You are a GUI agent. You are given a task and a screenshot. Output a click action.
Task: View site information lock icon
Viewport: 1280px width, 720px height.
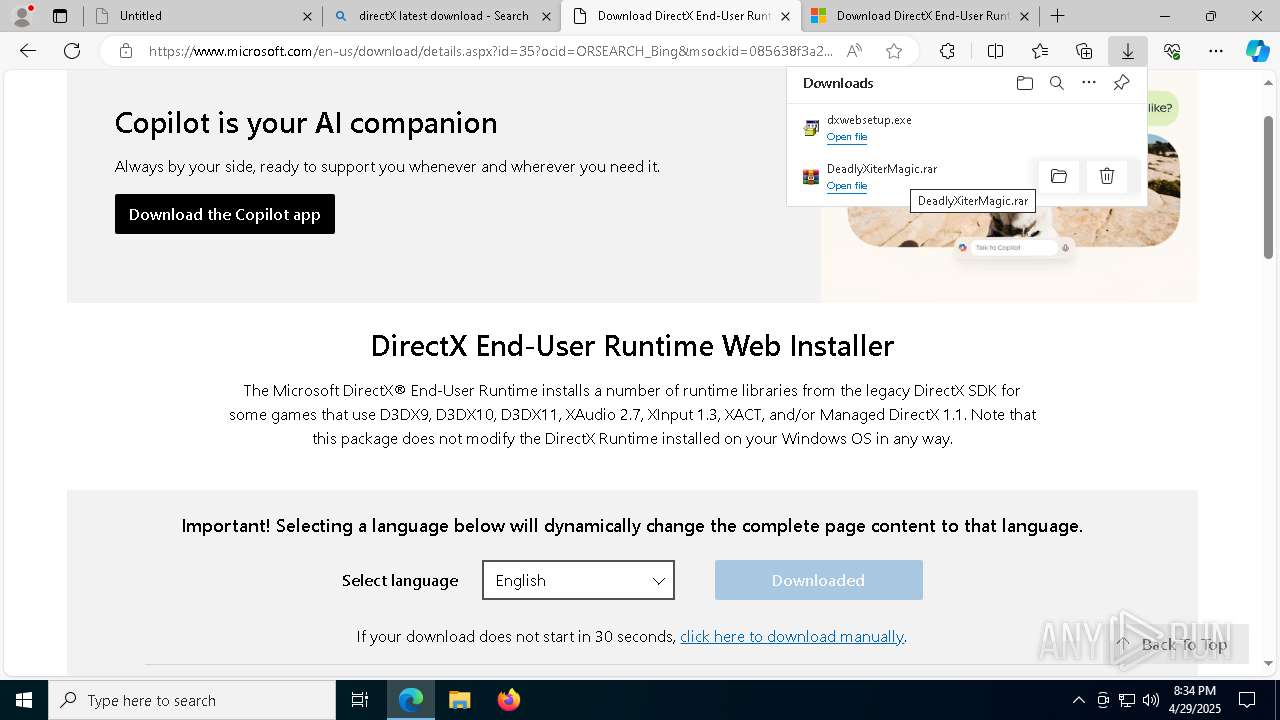point(126,51)
